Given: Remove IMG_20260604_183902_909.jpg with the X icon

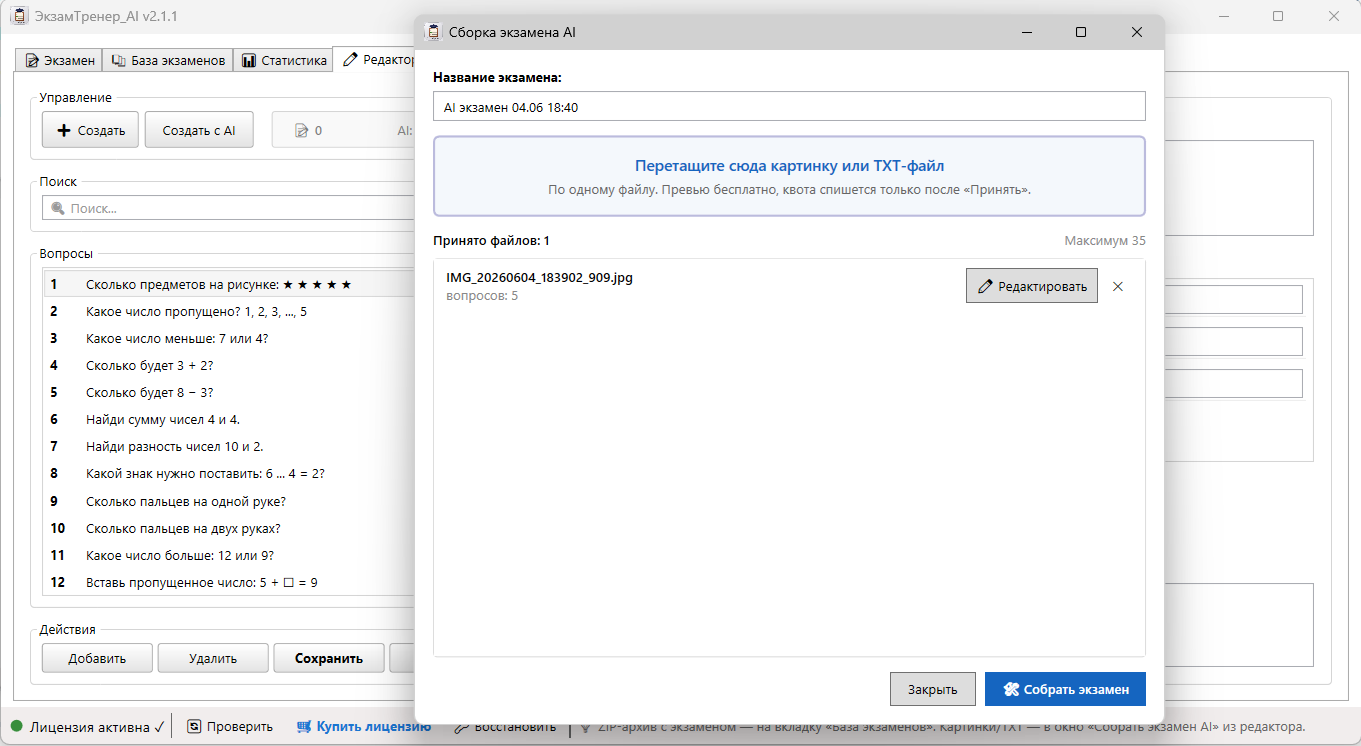Looking at the screenshot, I should (1118, 286).
